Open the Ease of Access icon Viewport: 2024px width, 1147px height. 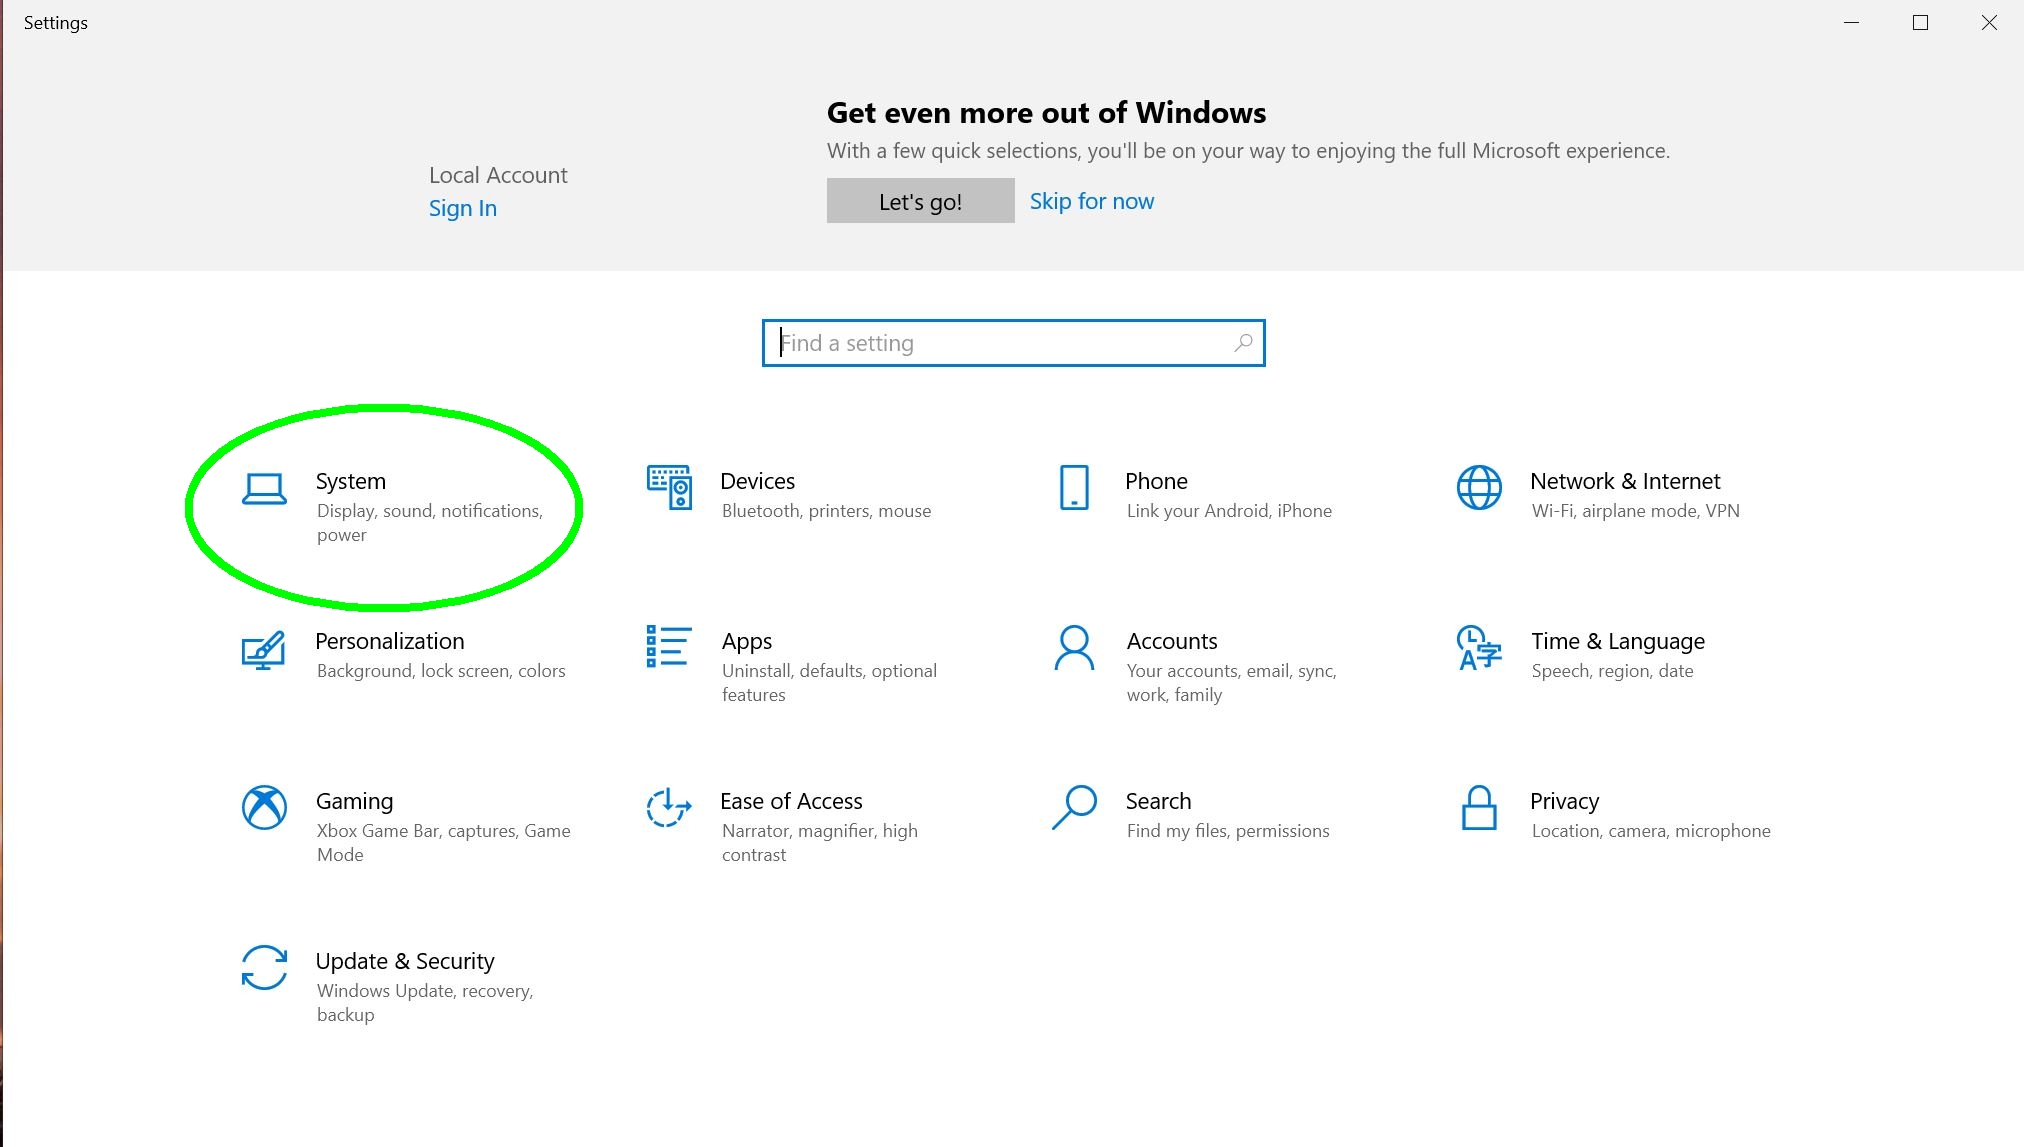(668, 808)
